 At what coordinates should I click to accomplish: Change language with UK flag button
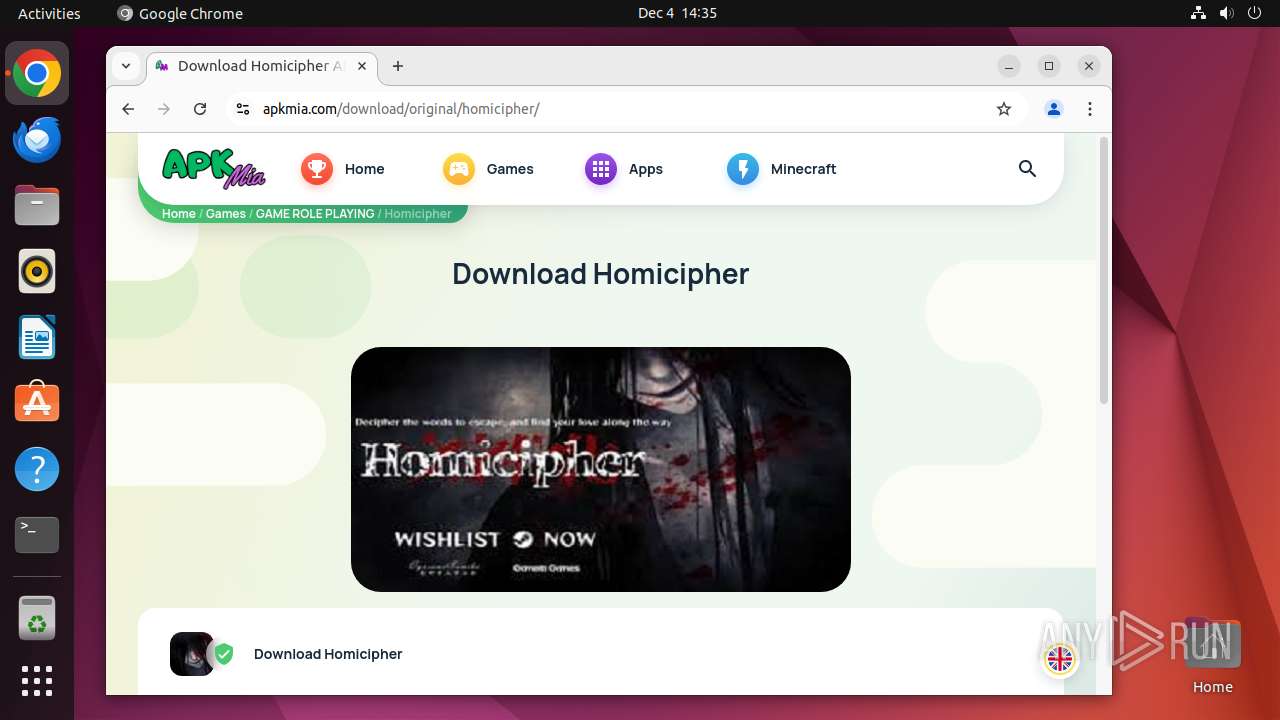point(1059,659)
